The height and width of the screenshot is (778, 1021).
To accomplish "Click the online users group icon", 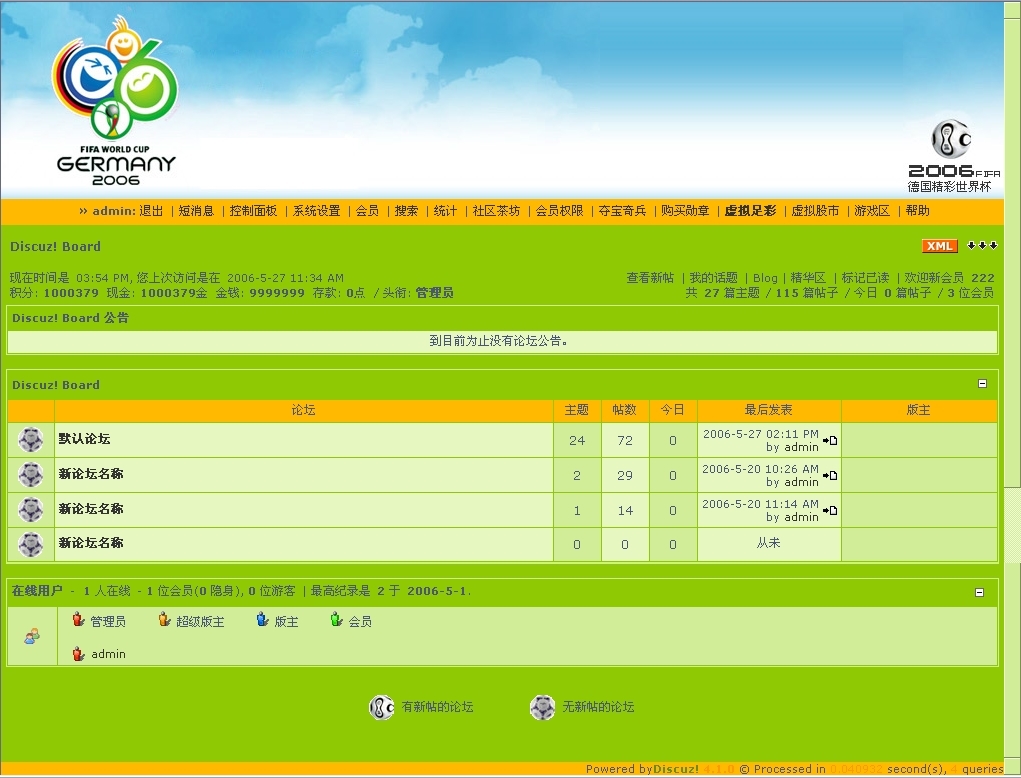I will point(32,636).
